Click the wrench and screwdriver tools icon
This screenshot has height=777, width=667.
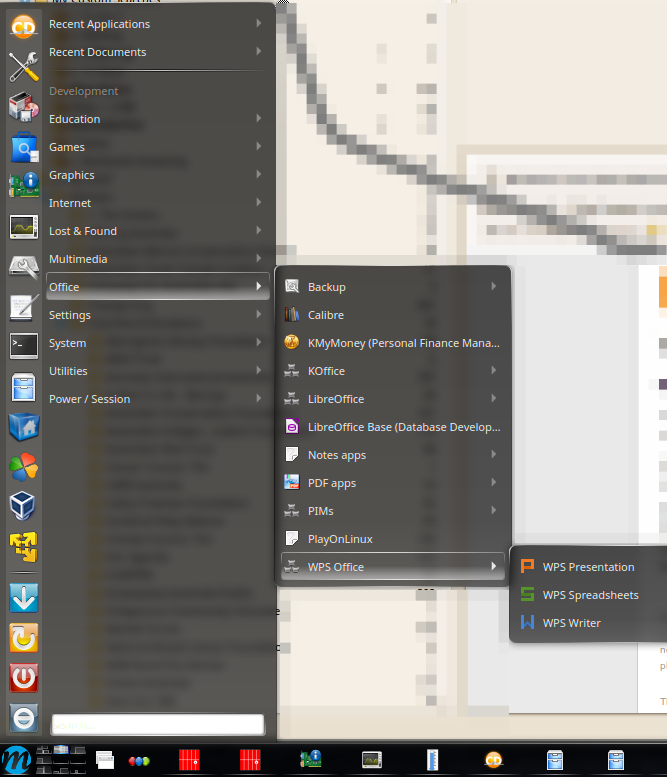[24, 66]
